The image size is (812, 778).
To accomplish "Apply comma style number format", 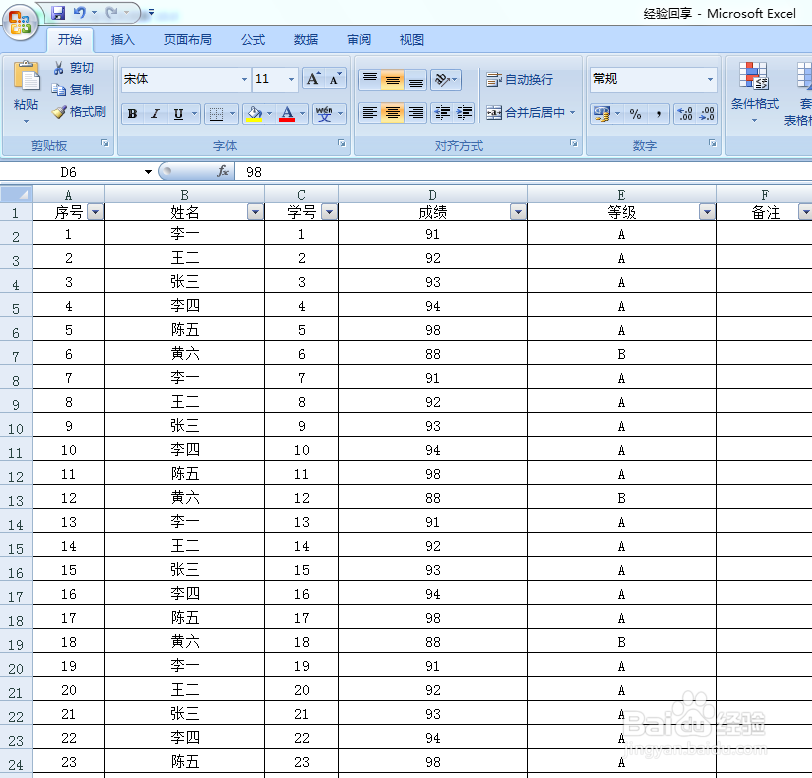I will (659, 114).
